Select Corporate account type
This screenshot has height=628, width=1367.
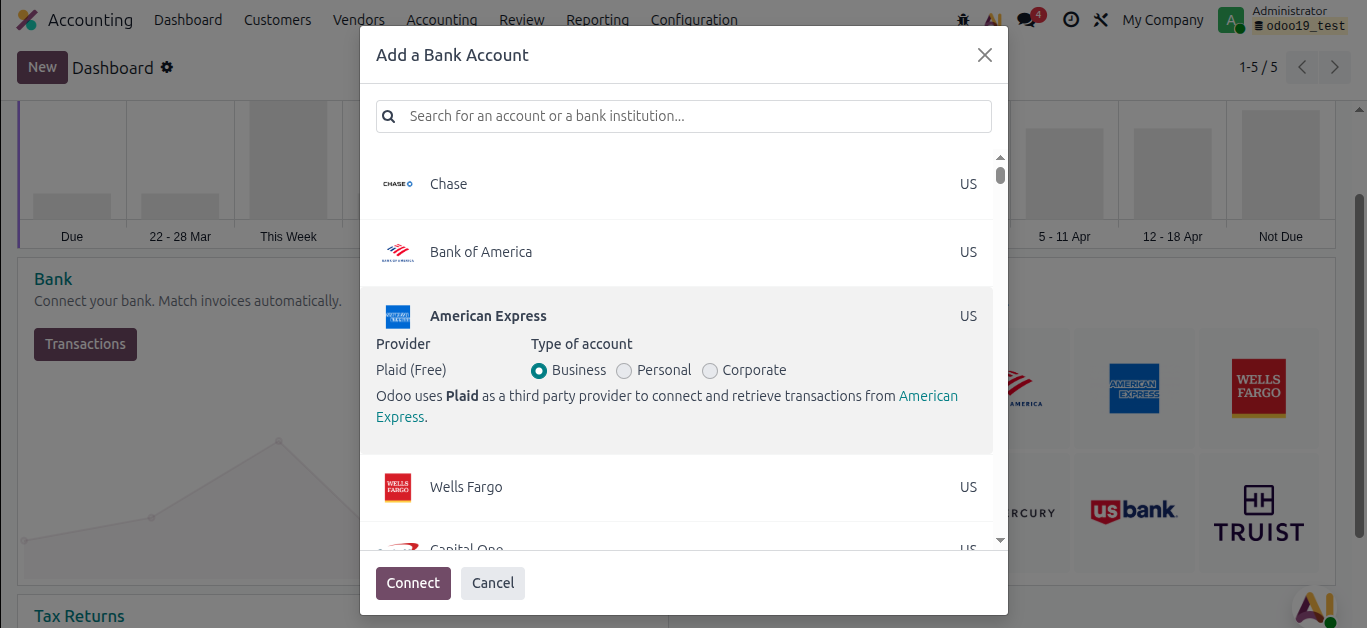pos(710,371)
